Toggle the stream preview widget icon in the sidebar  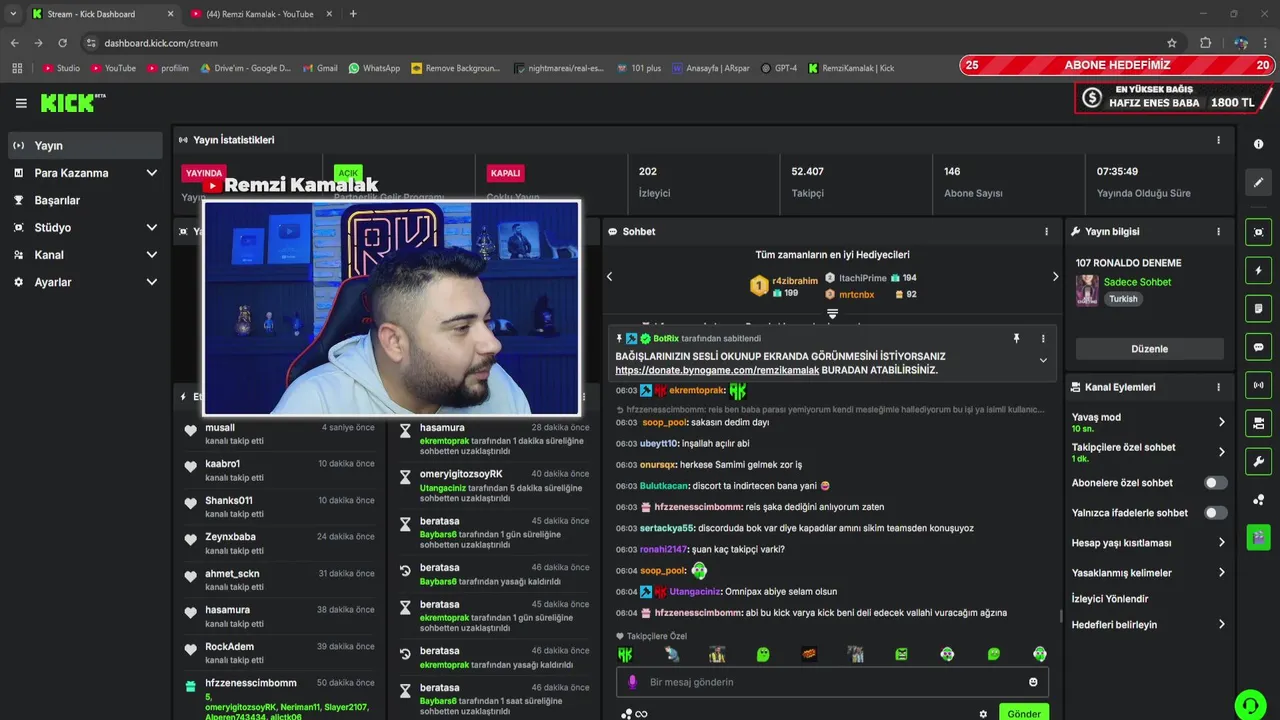(x=1258, y=232)
